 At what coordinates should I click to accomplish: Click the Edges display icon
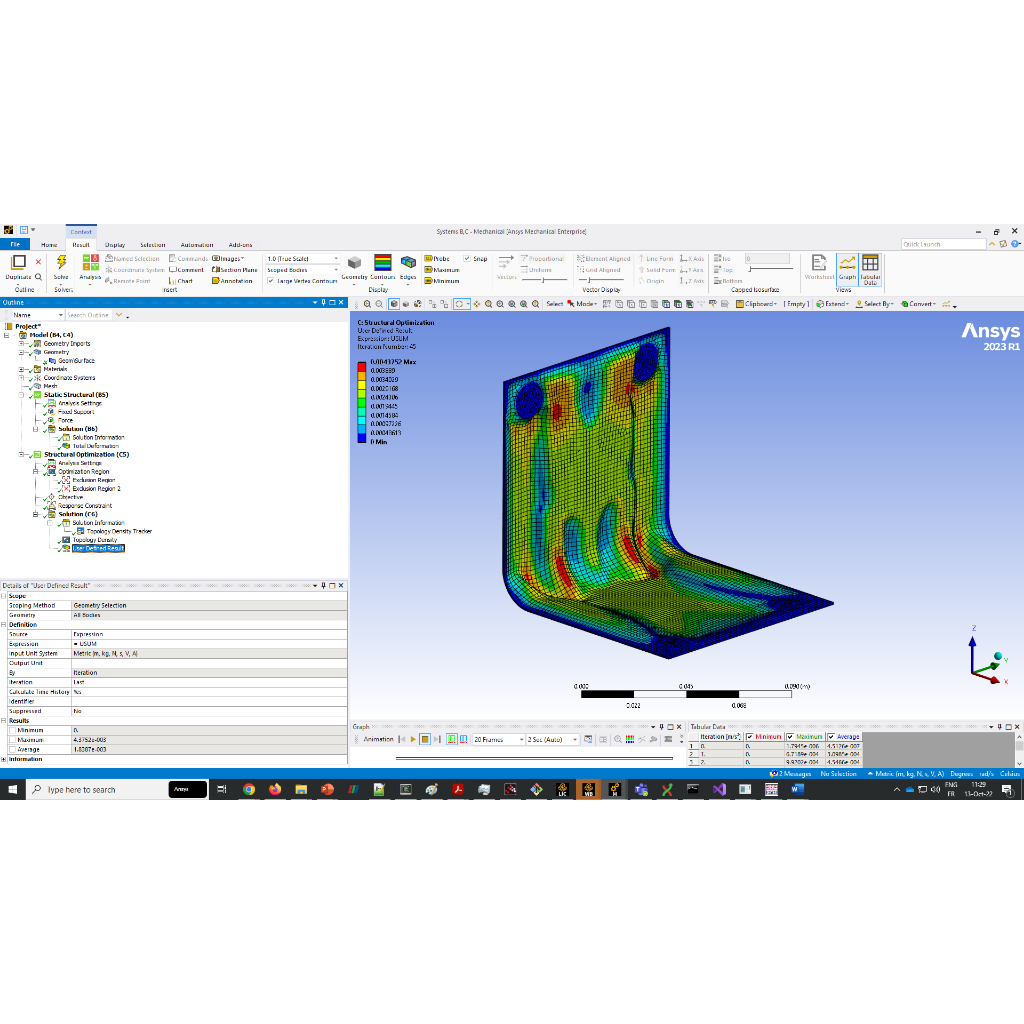coord(408,264)
